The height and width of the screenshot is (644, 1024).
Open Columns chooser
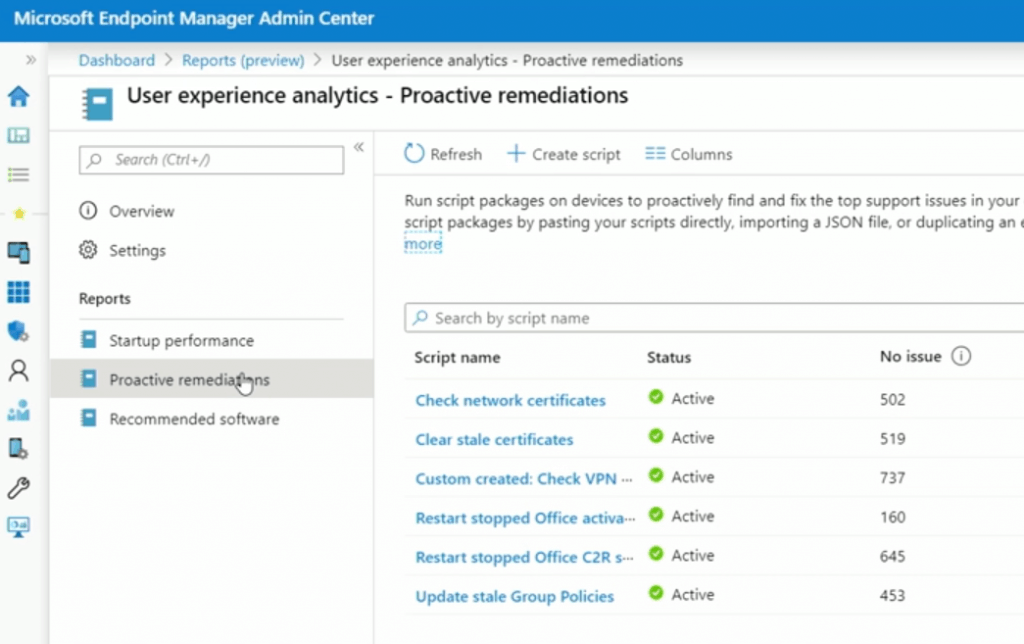688,154
